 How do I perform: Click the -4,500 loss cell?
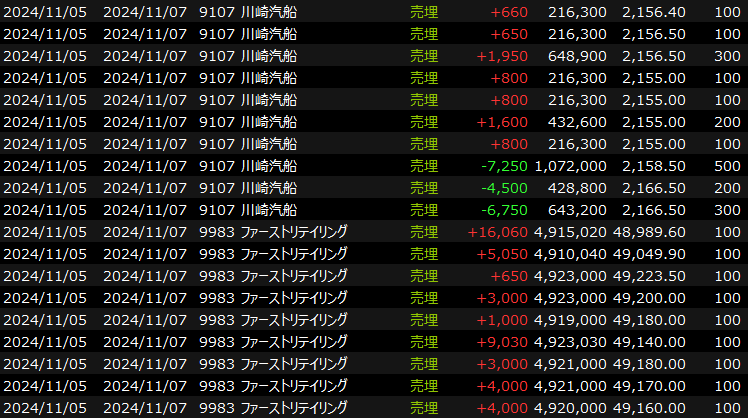(x=505, y=188)
